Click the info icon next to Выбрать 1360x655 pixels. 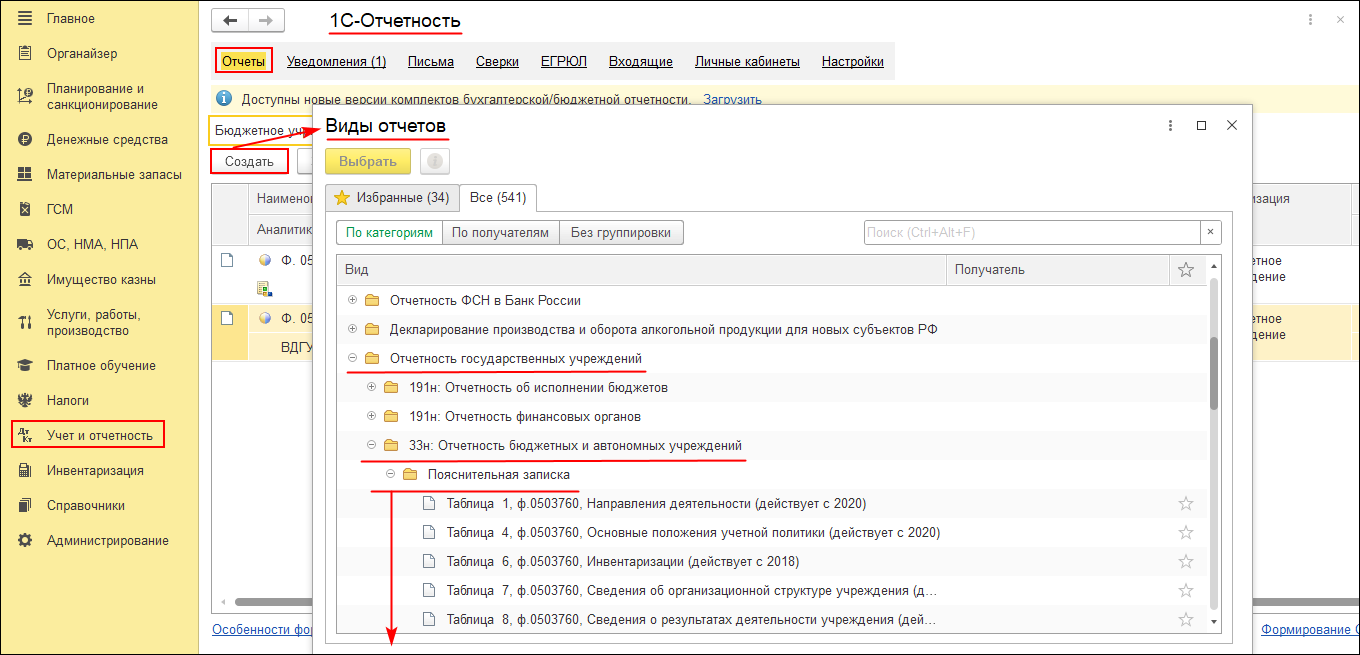[x=435, y=161]
